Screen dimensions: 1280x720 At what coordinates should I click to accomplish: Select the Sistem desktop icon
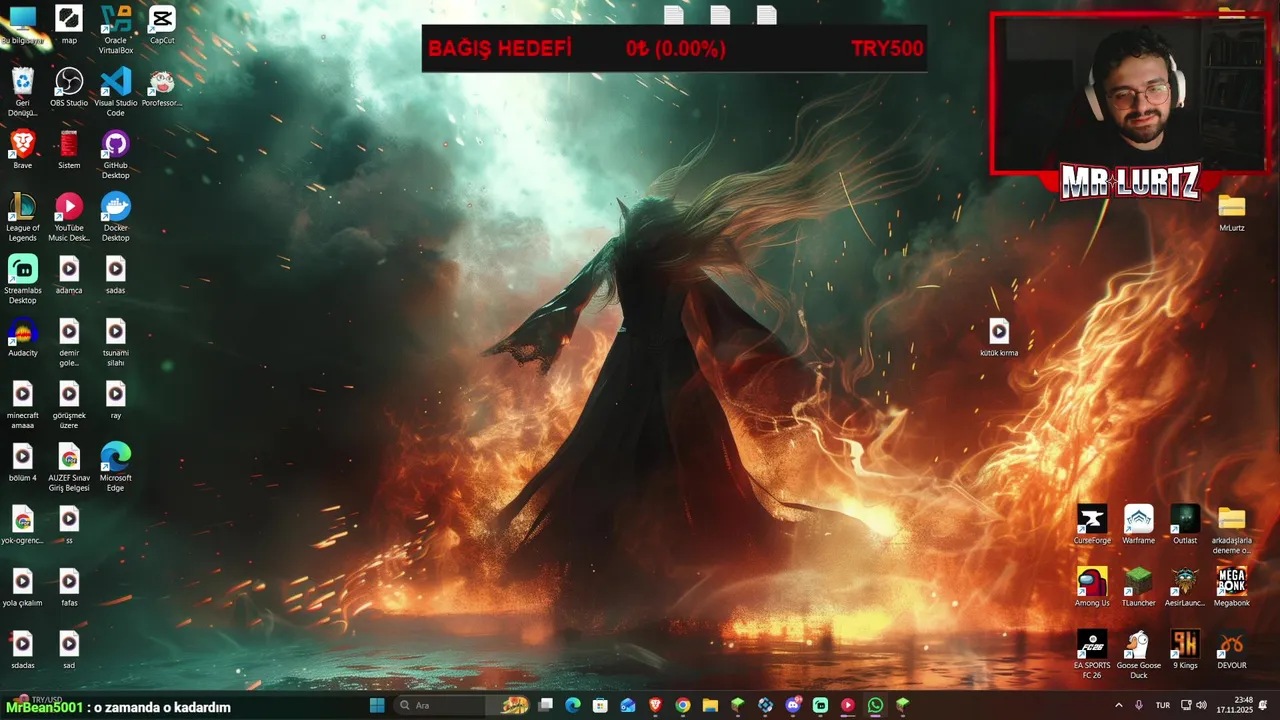[x=69, y=149]
